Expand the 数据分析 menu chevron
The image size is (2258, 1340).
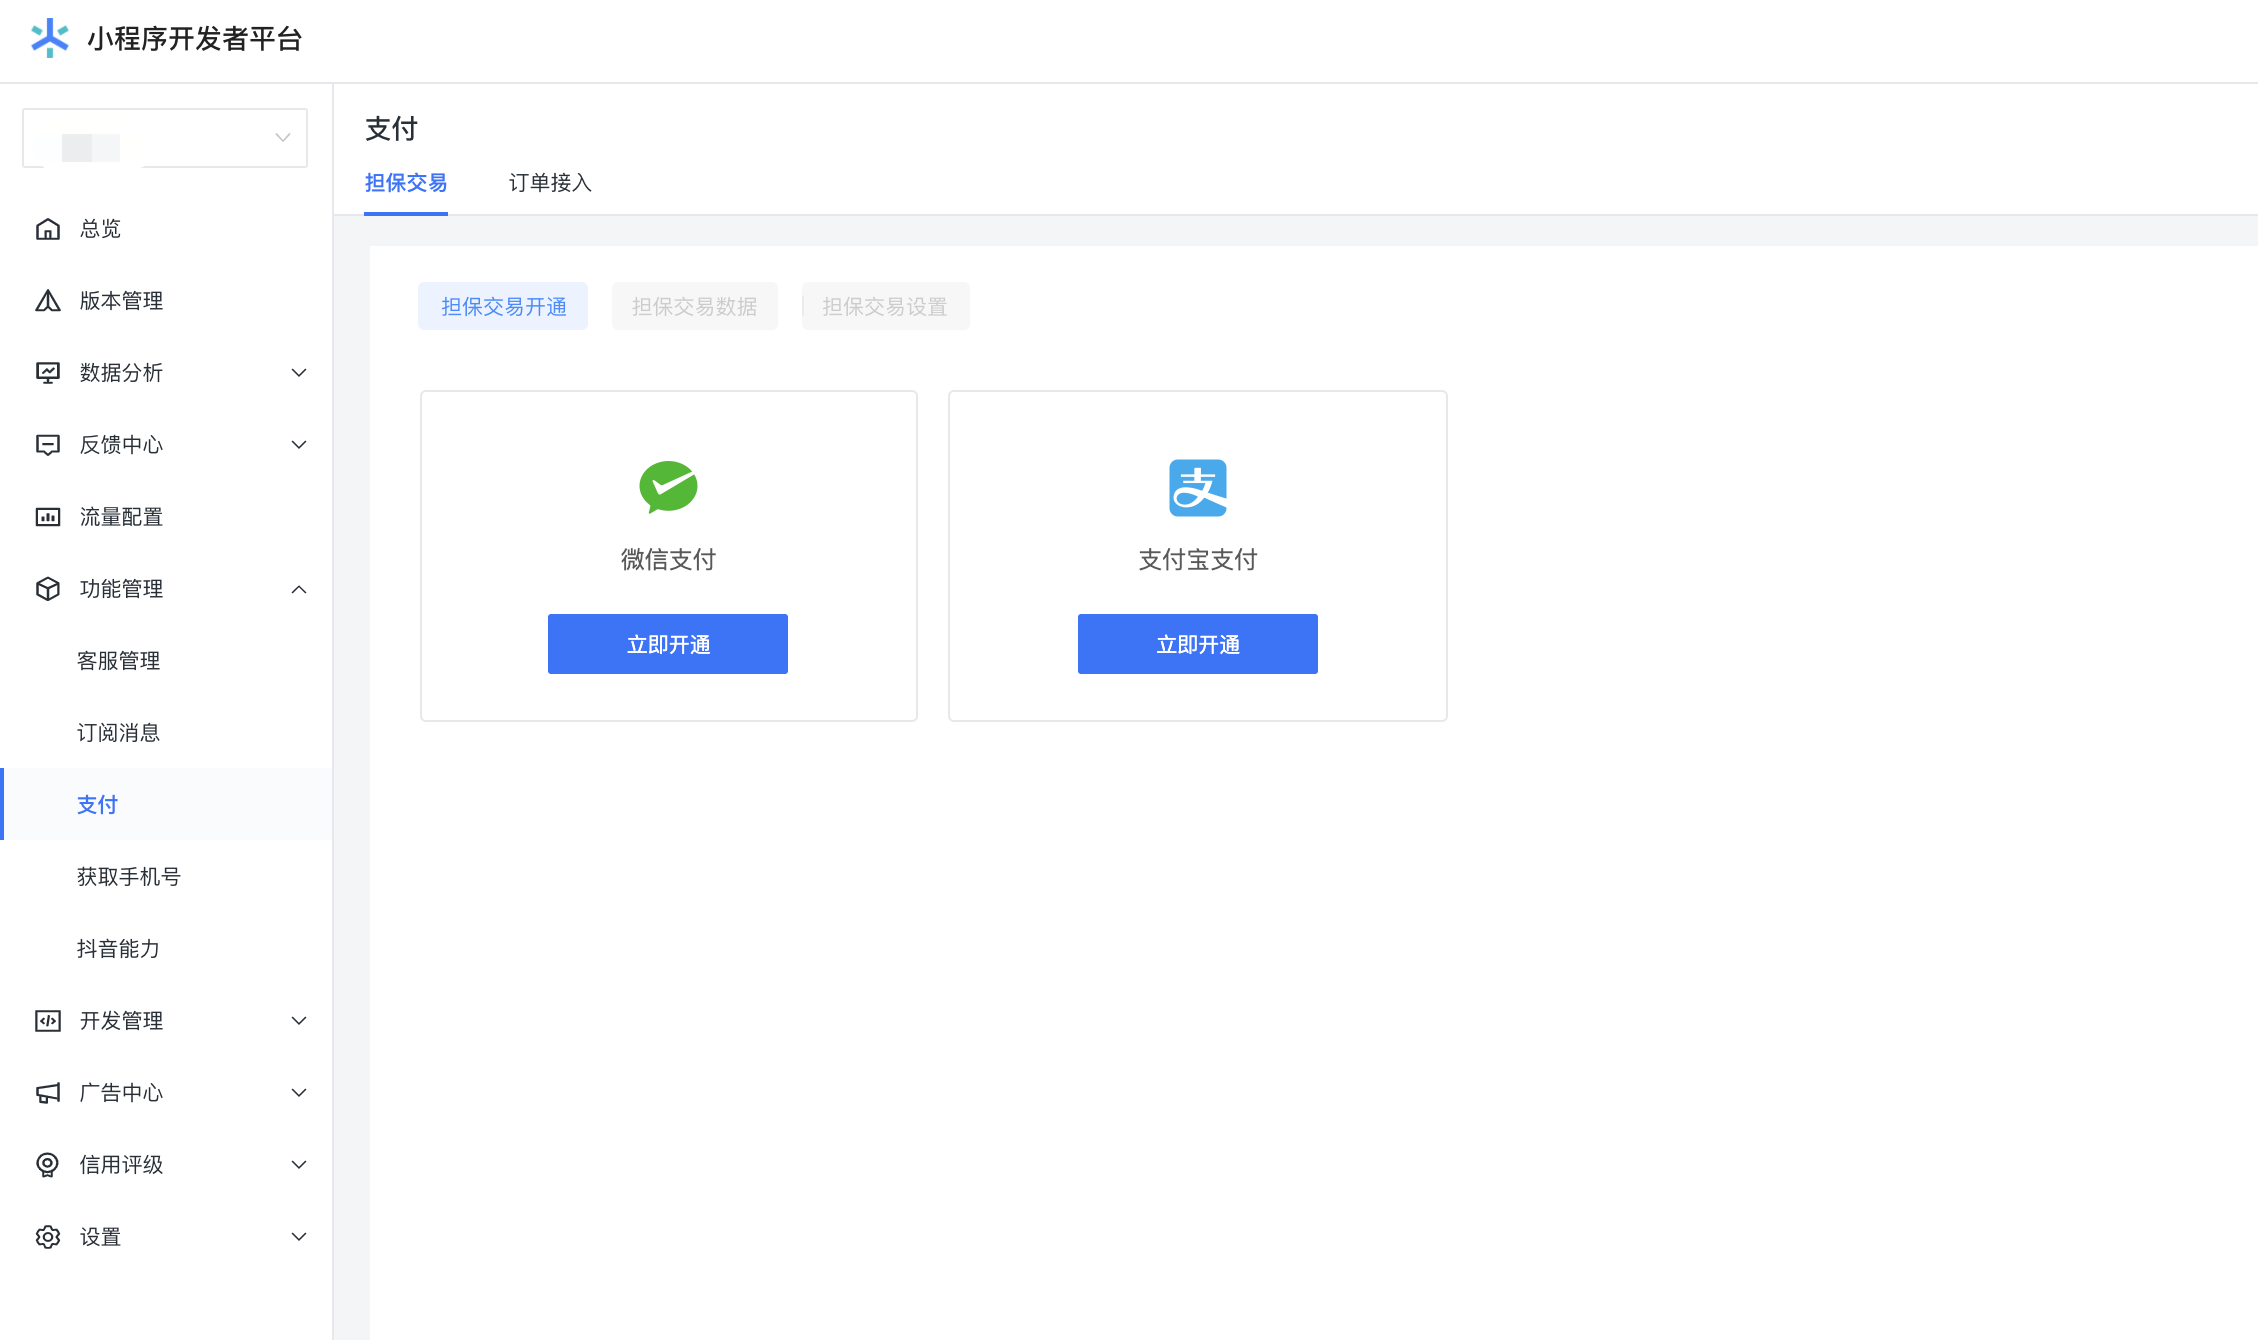(x=298, y=373)
